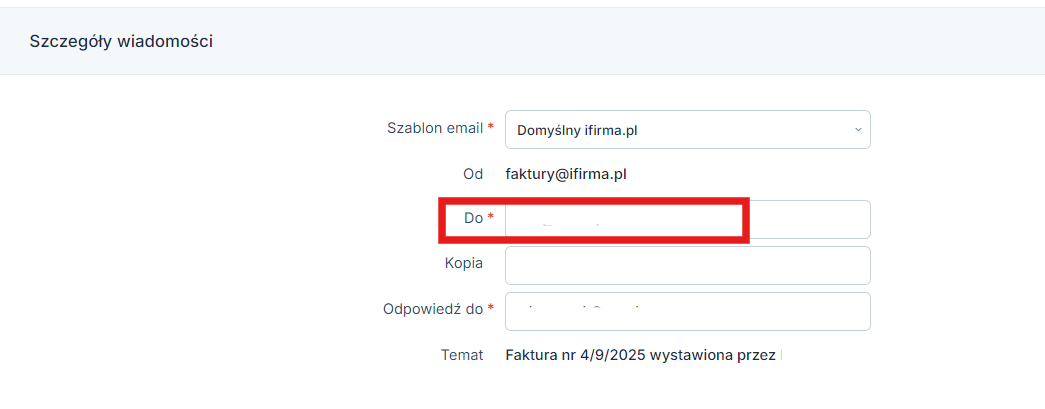This screenshot has width=1045, height=409.
Task: Click the Odpowiedź do field label
Action: pyautogui.click(x=433, y=309)
